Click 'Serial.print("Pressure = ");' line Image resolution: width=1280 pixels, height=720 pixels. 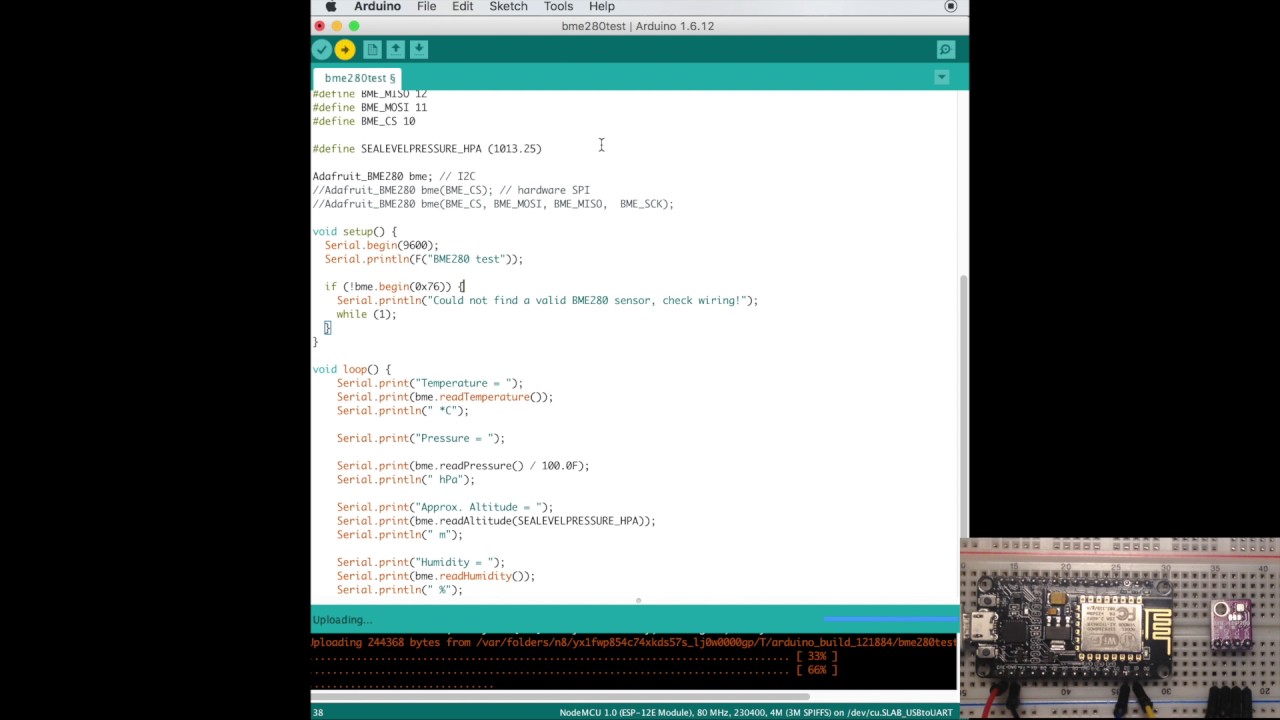420,439
